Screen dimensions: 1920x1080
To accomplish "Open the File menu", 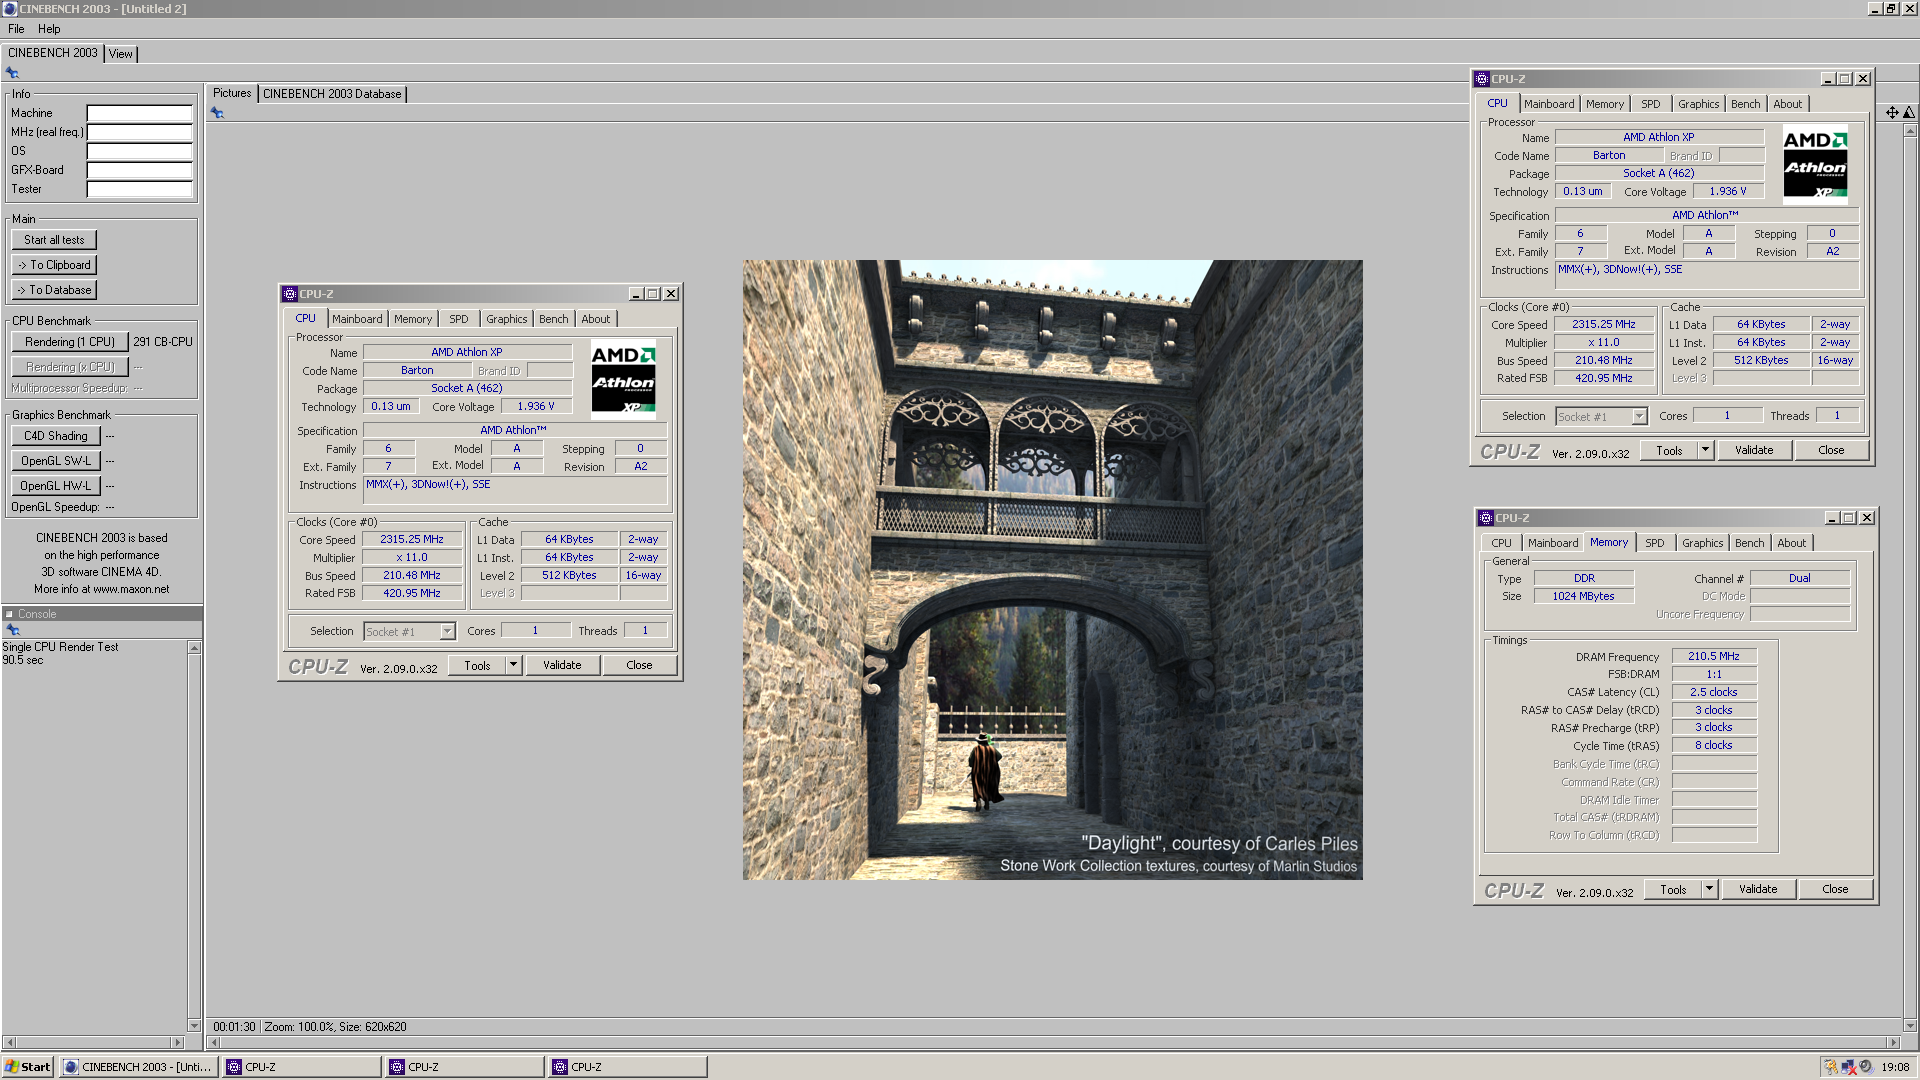I will pyautogui.click(x=16, y=29).
